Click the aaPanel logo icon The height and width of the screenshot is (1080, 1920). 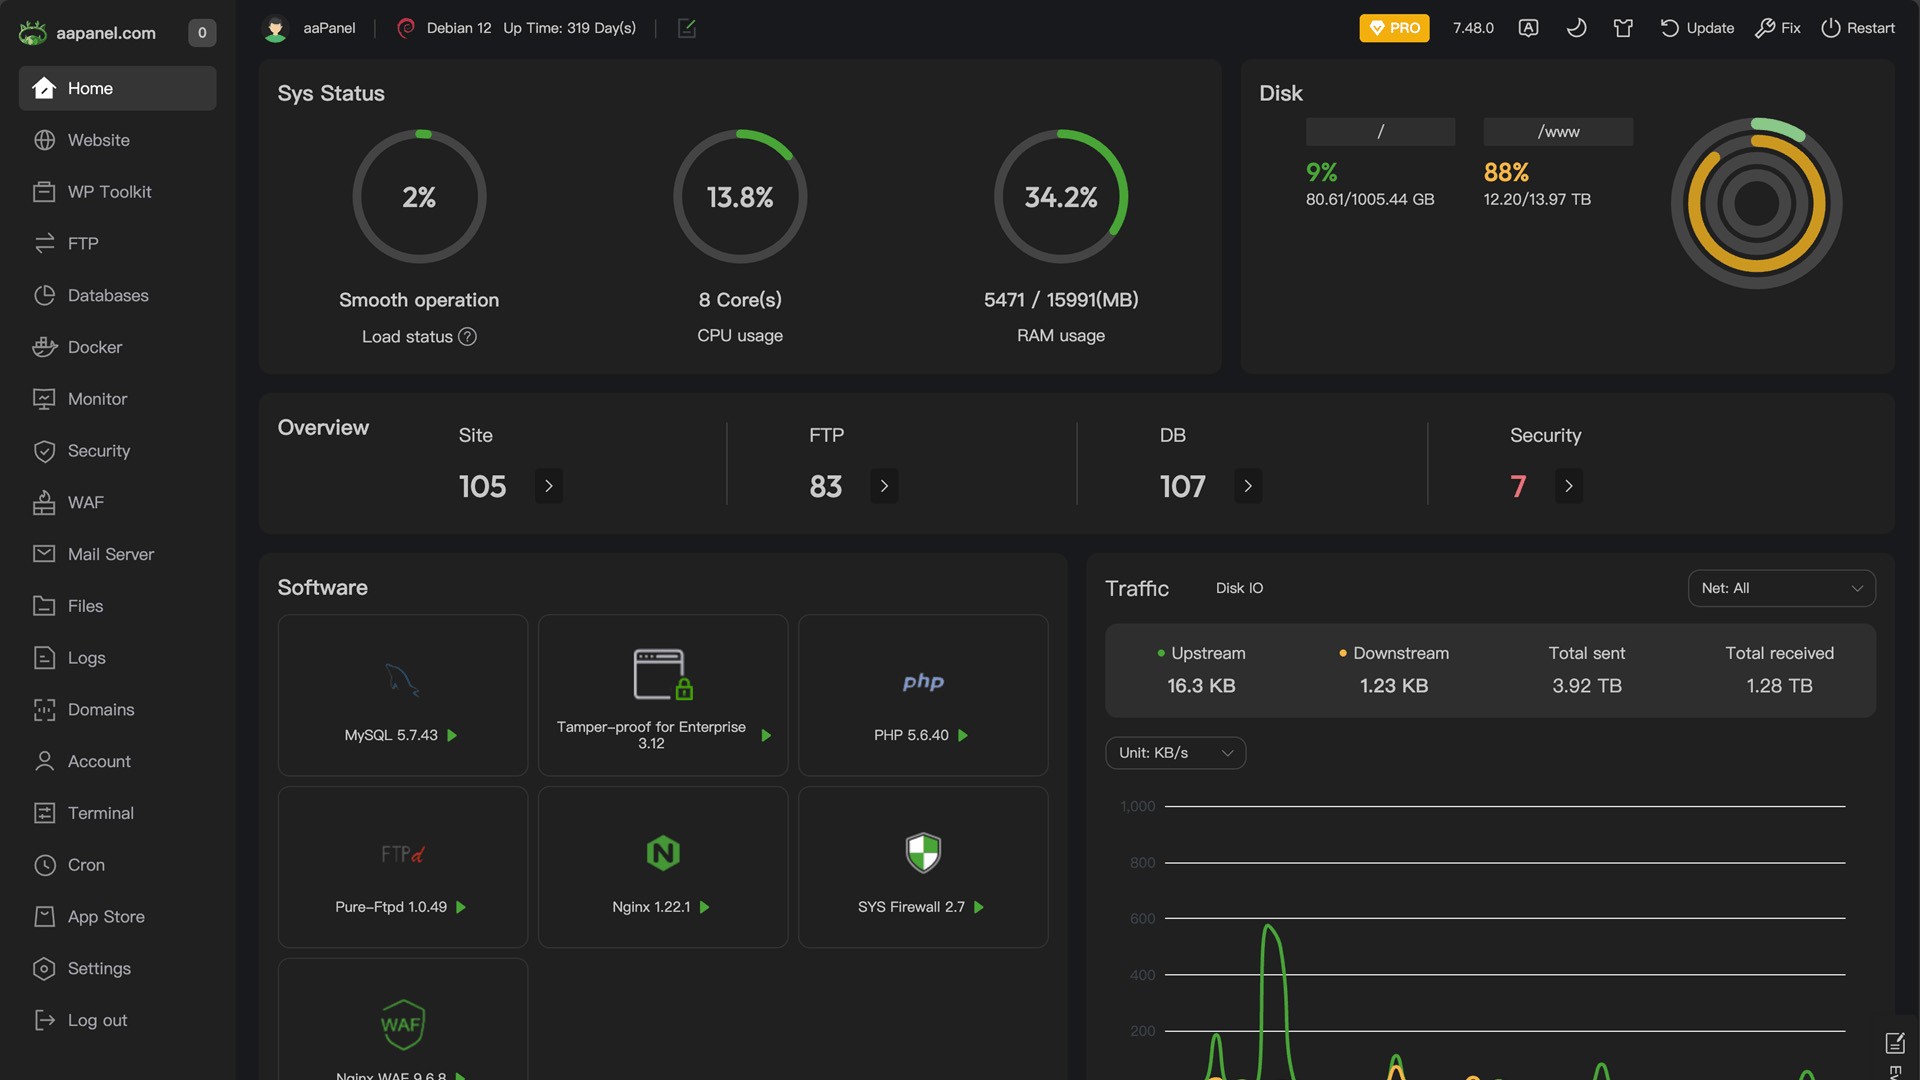click(x=33, y=33)
